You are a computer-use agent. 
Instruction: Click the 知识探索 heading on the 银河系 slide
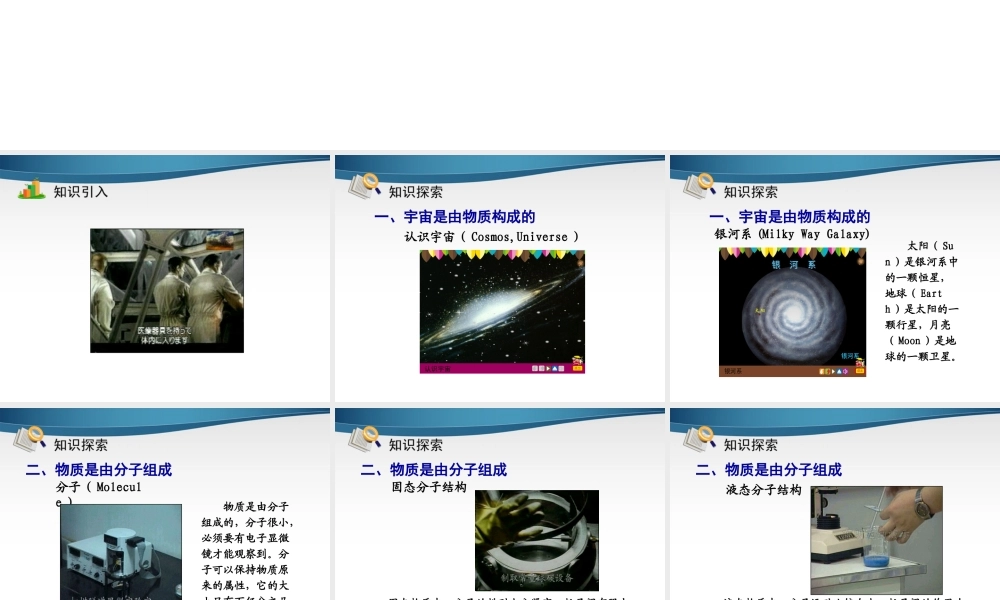[x=751, y=192]
